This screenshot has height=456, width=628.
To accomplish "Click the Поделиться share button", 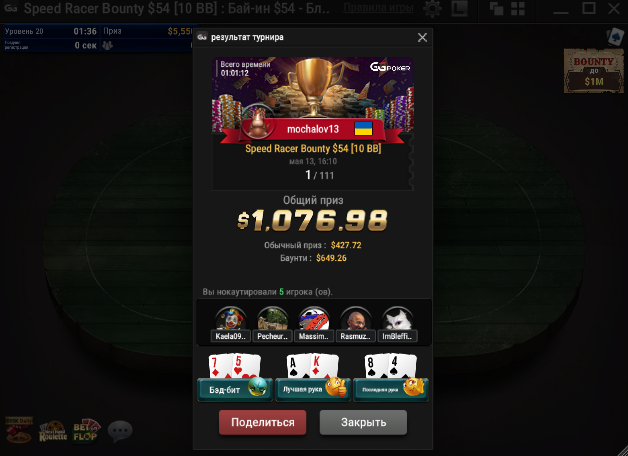I will tap(262, 422).
